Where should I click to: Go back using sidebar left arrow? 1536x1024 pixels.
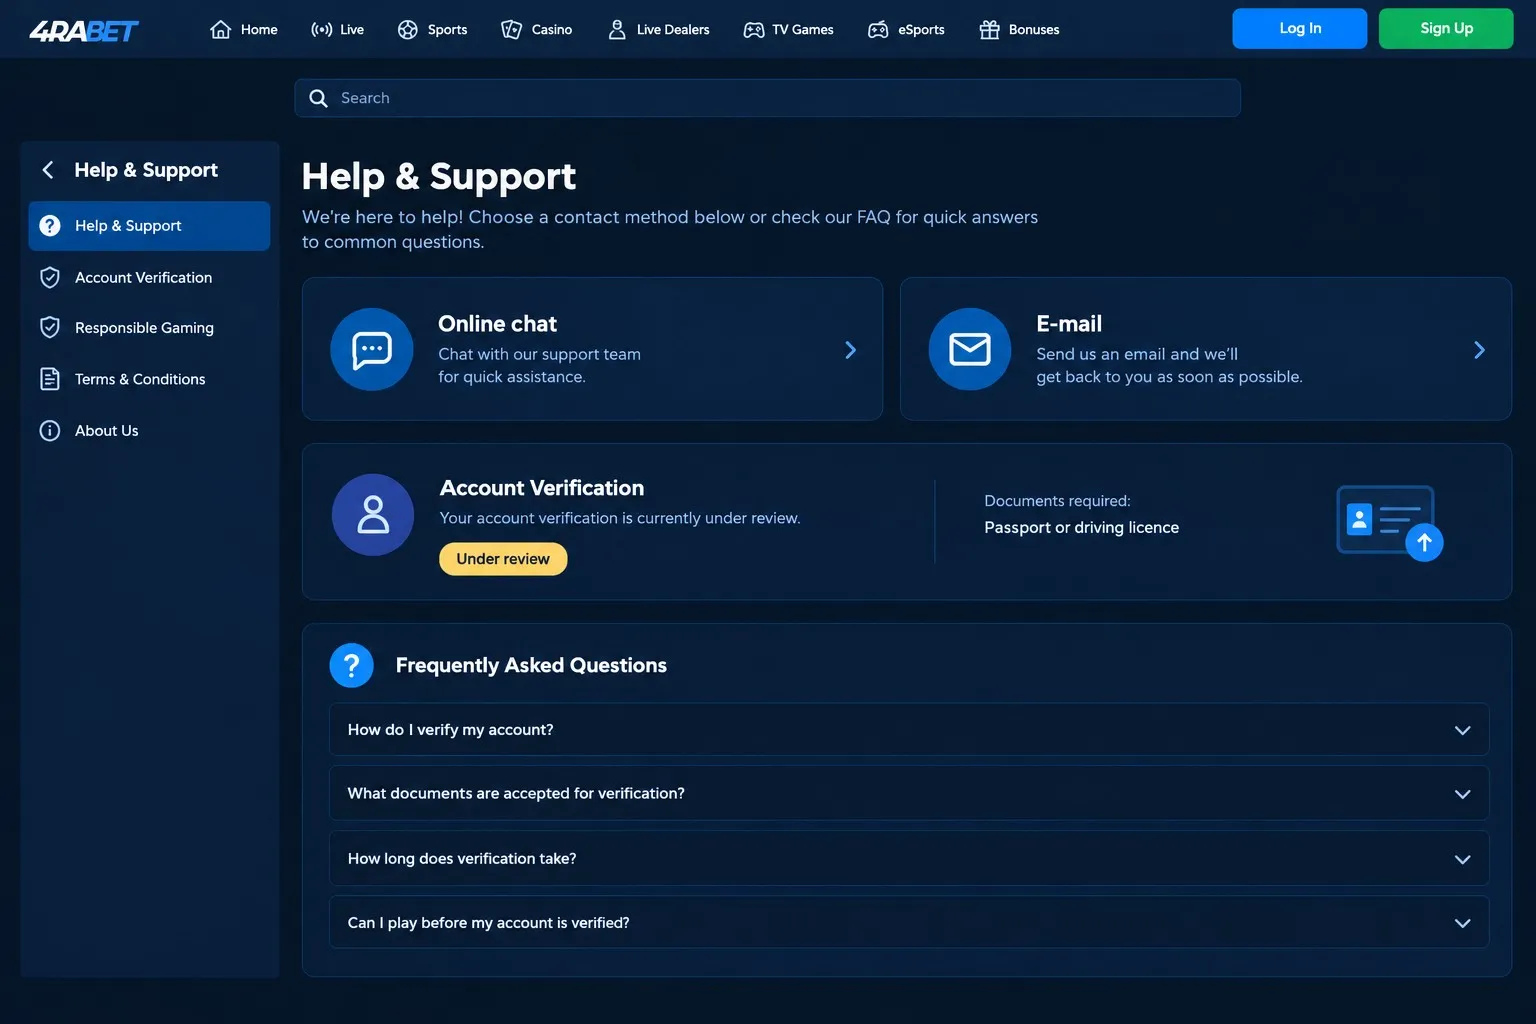point(48,170)
